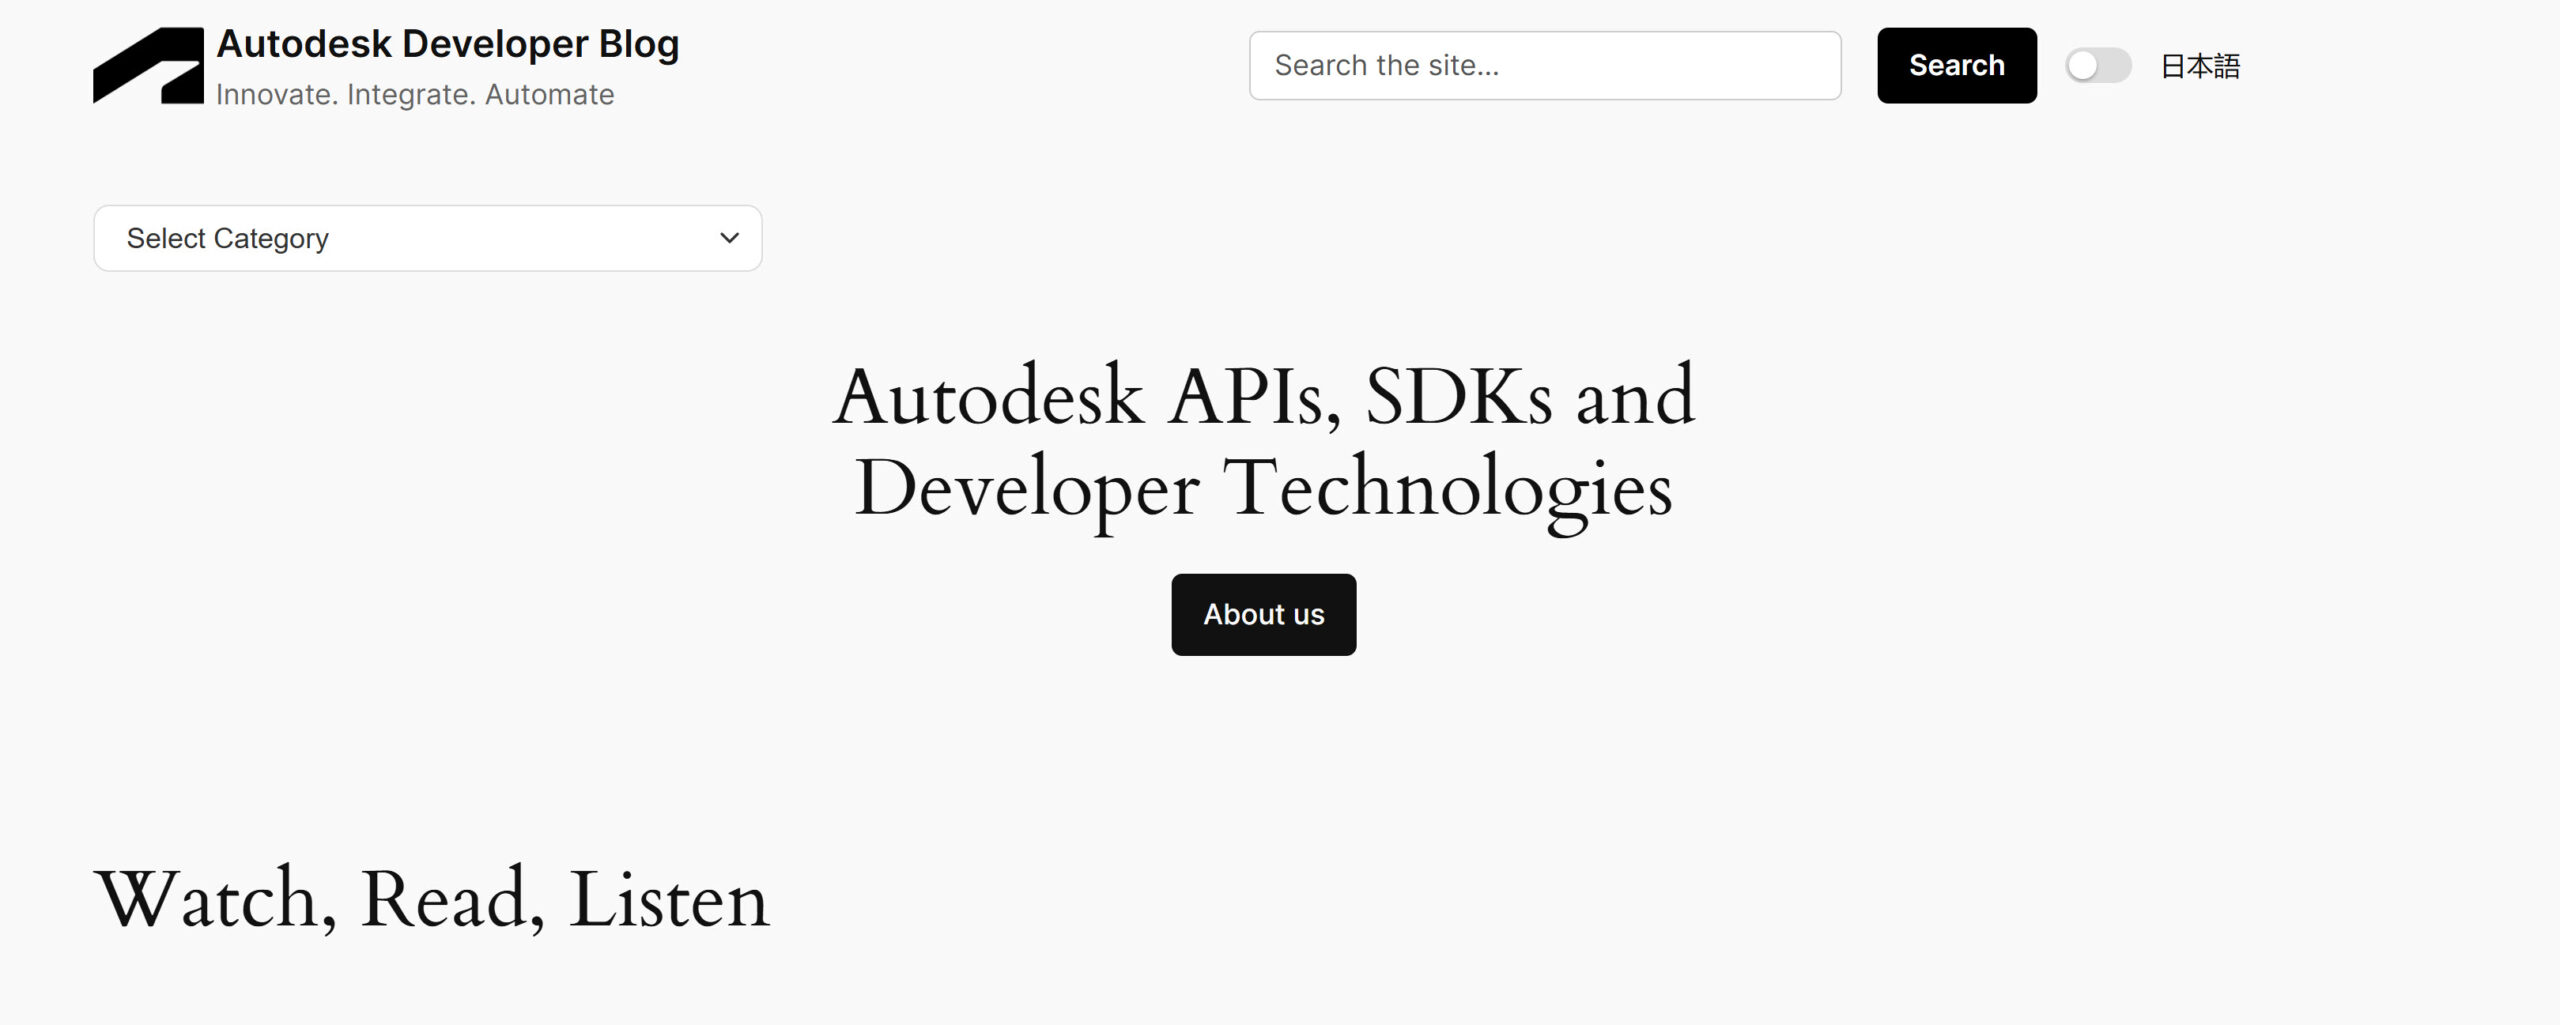Focus the 'Search the site...' input field
The height and width of the screenshot is (1025, 2560).
point(1544,66)
